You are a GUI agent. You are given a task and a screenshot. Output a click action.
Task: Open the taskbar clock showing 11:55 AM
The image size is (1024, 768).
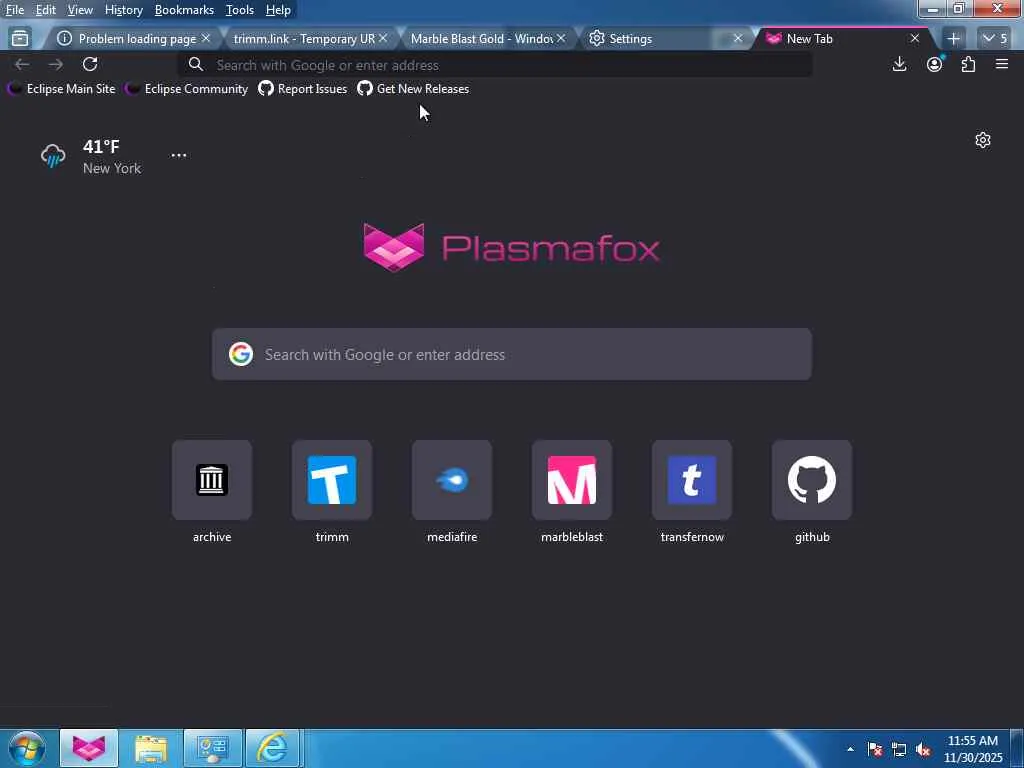pyautogui.click(x=973, y=749)
